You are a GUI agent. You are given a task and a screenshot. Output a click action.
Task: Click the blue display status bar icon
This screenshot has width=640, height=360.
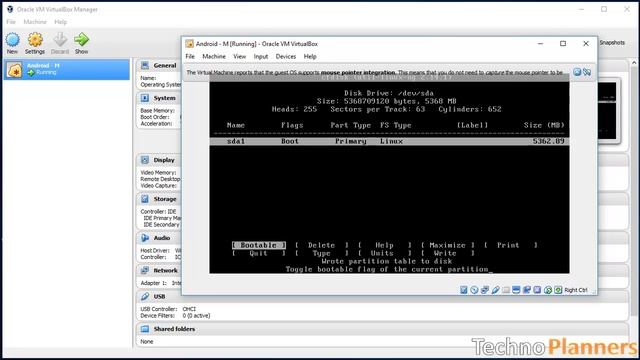(x=516, y=290)
